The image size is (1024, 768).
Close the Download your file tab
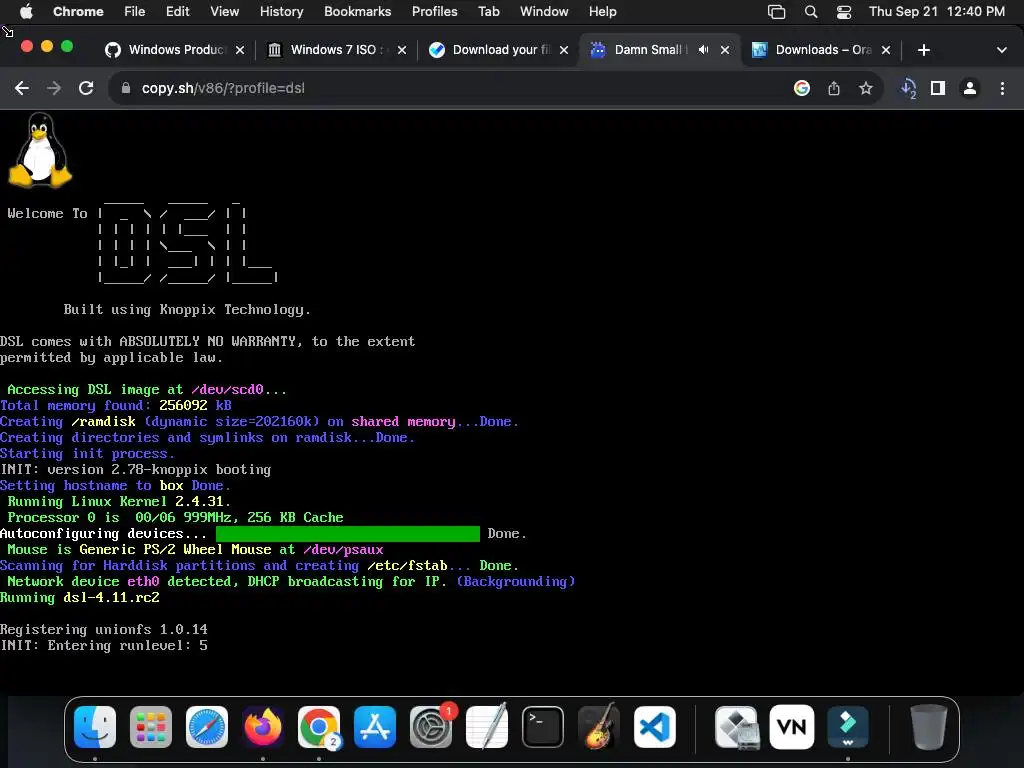point(564,50)
